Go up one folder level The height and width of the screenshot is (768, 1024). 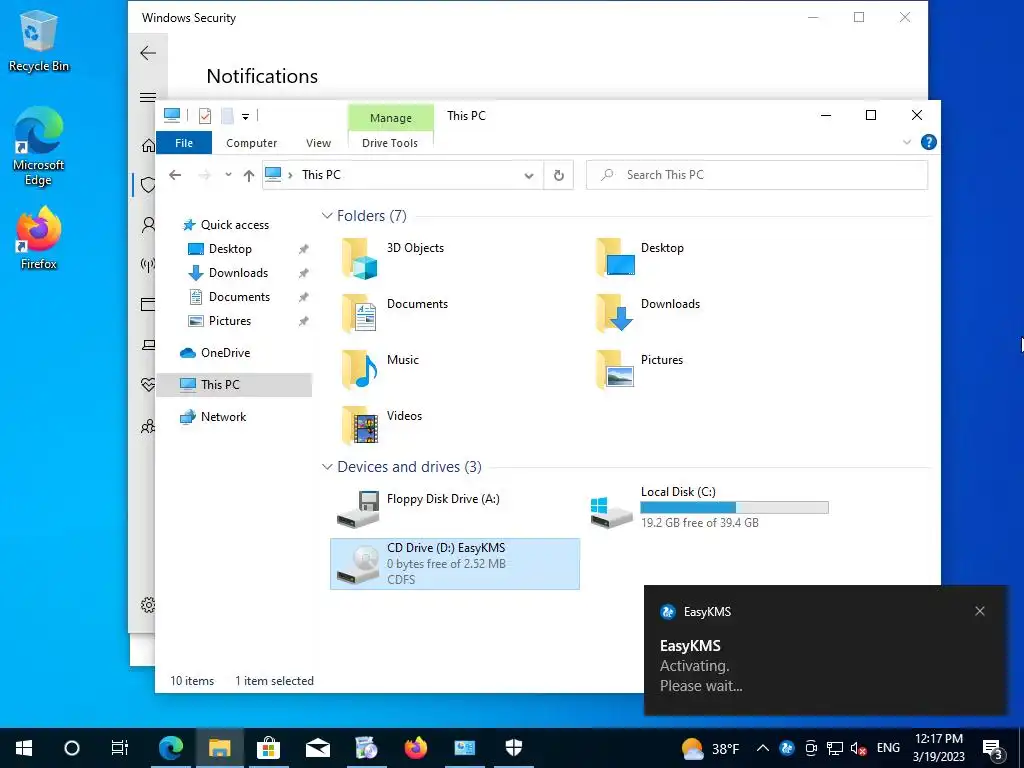coord(248,175)
